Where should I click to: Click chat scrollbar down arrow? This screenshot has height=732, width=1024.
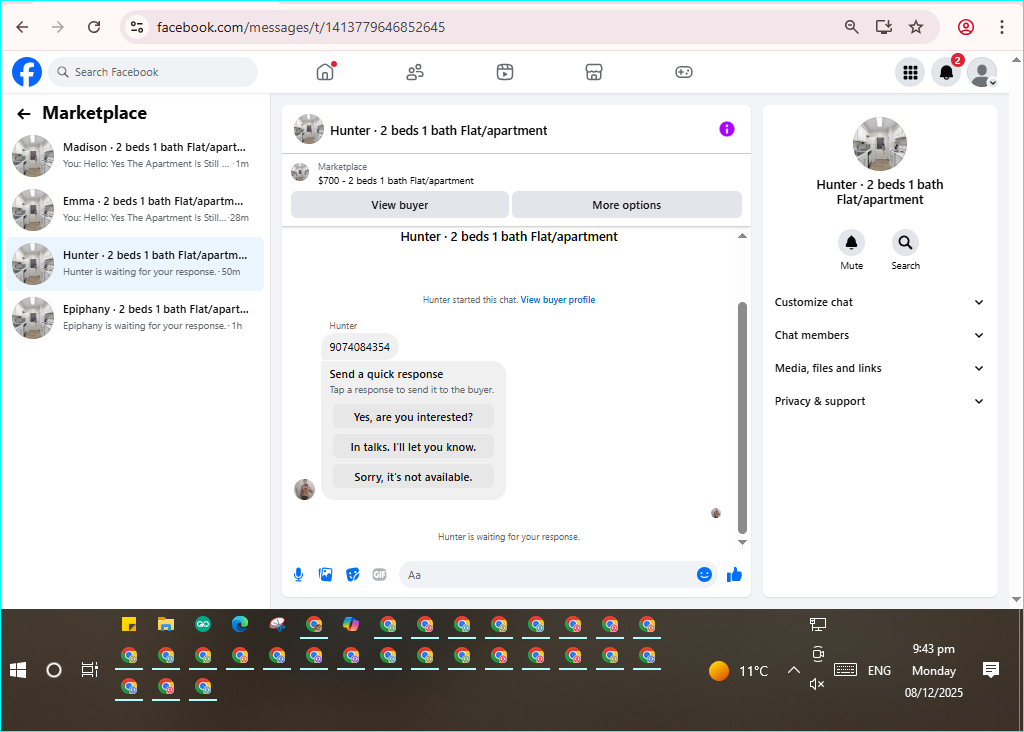(x=742, y=542)
